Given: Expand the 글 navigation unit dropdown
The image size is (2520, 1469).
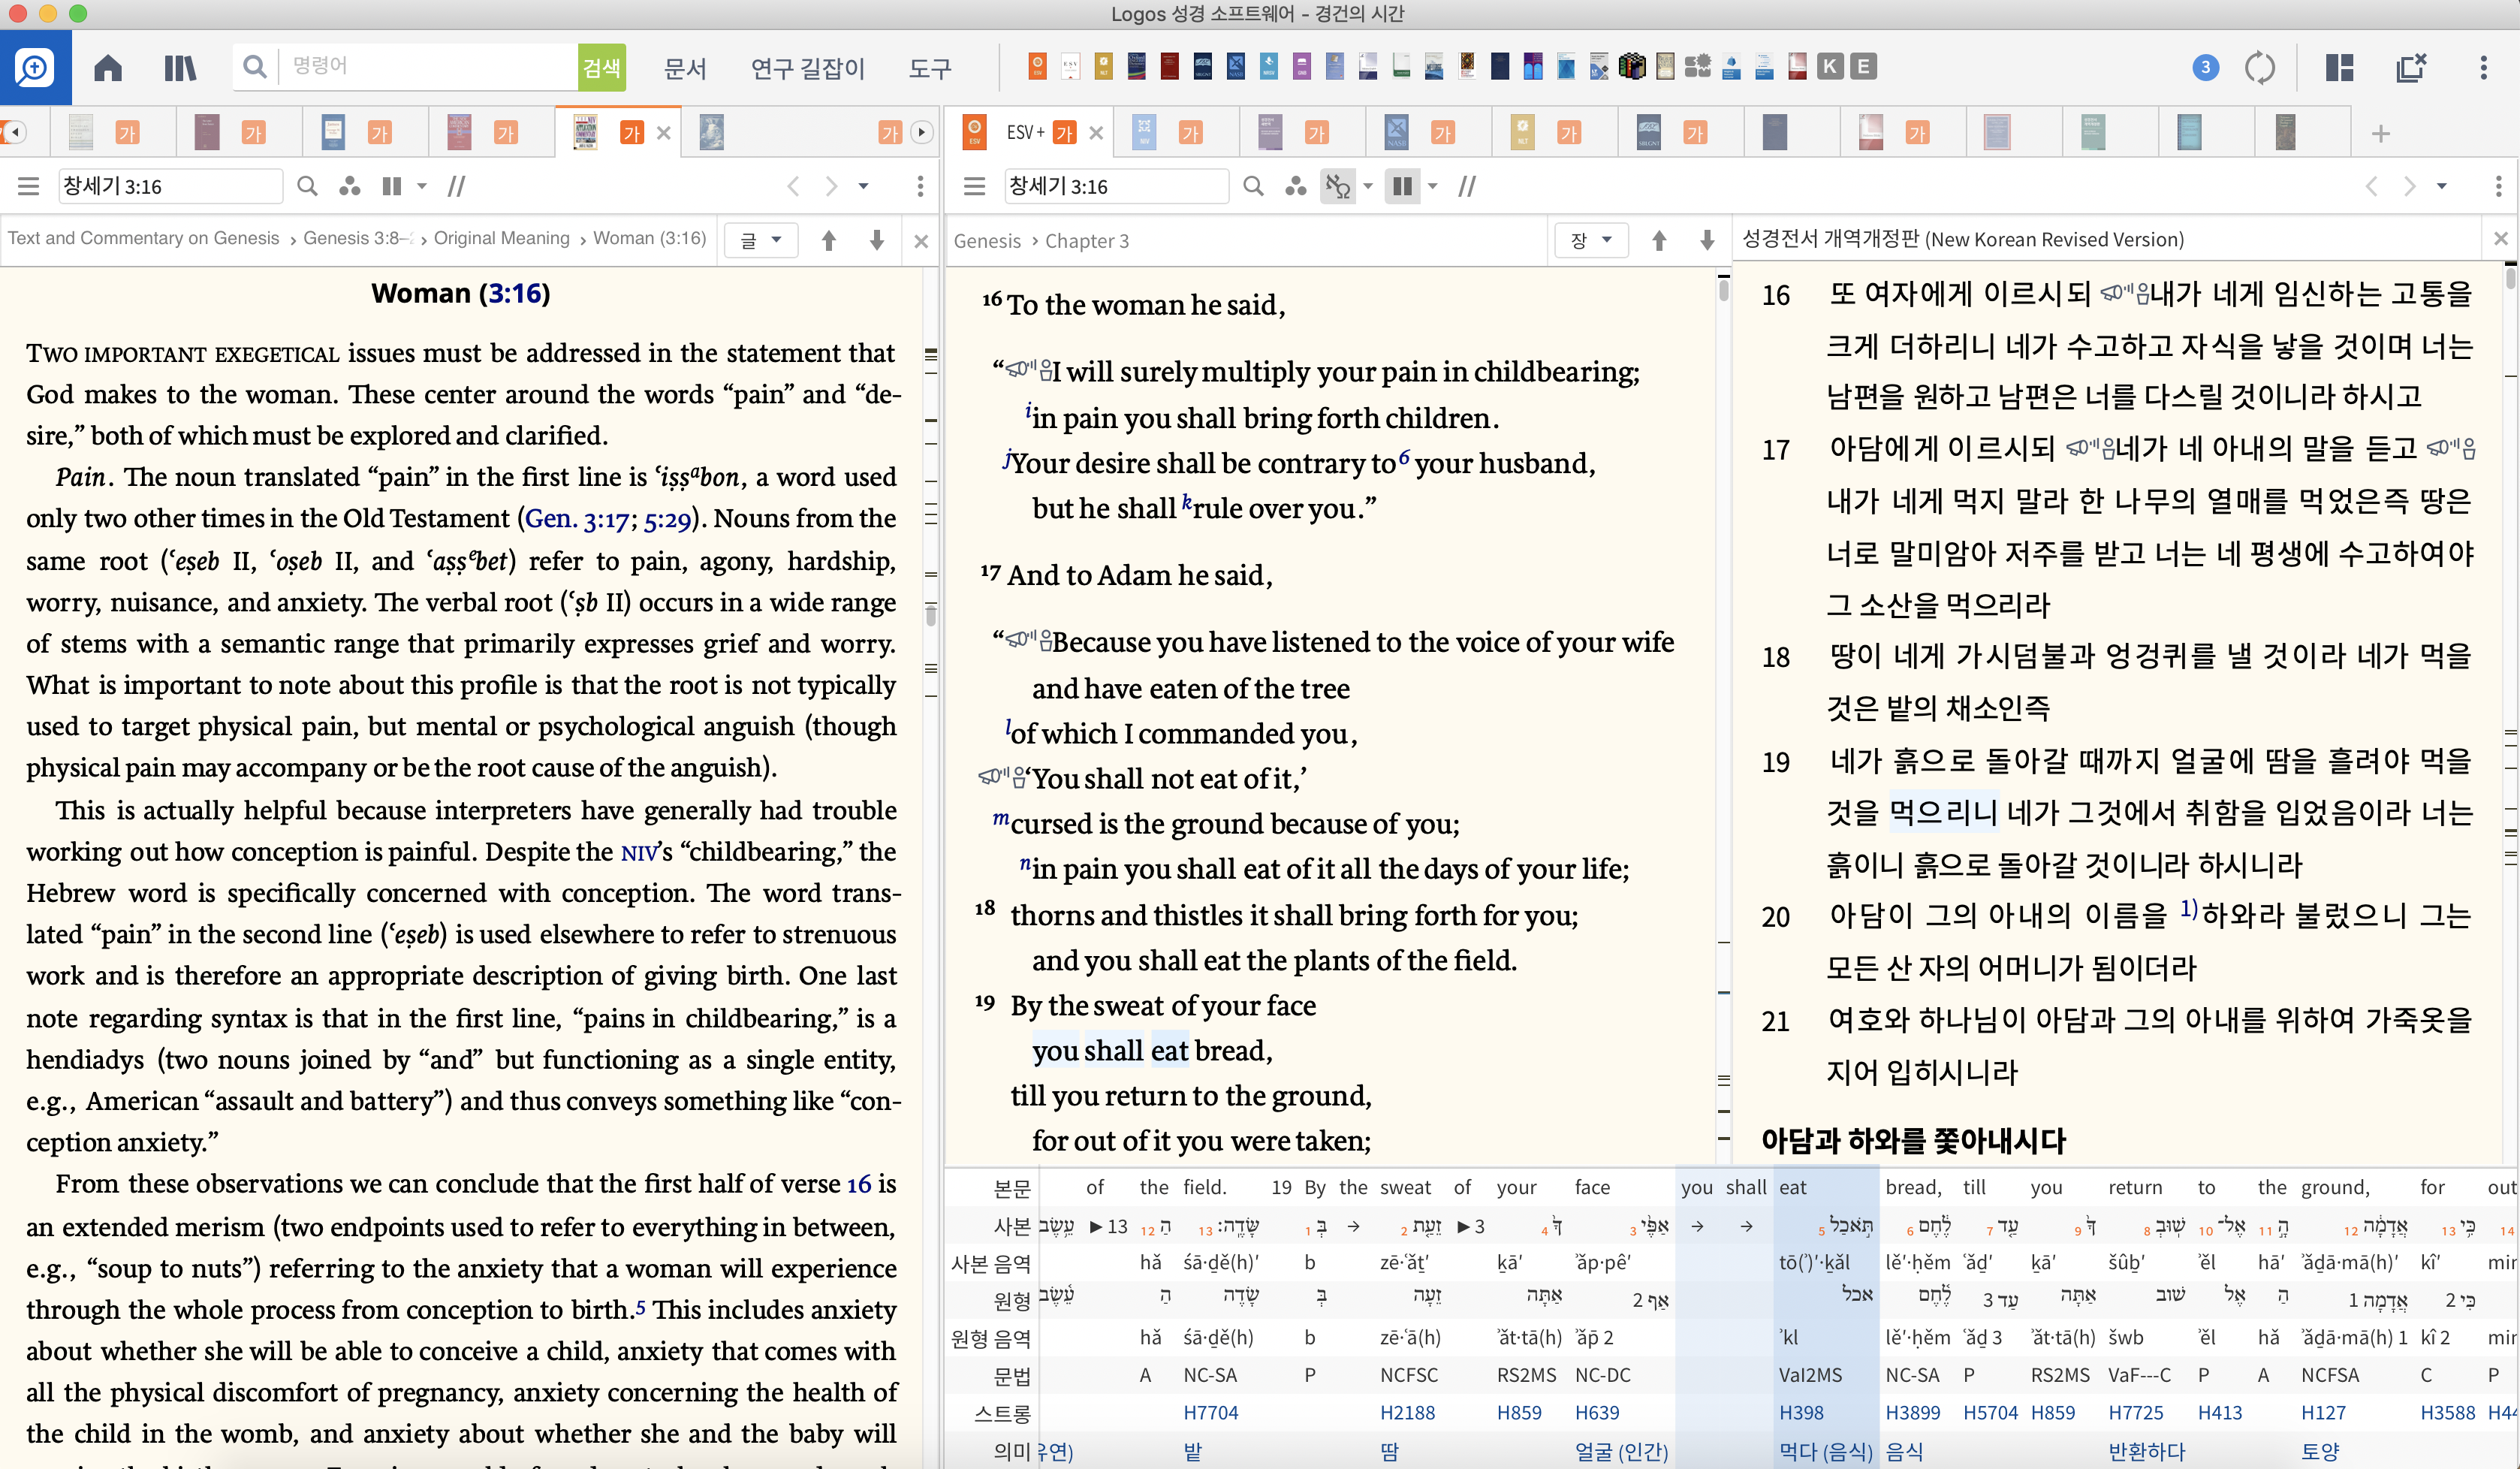Looking at the screenshot, I should point(760,241).
